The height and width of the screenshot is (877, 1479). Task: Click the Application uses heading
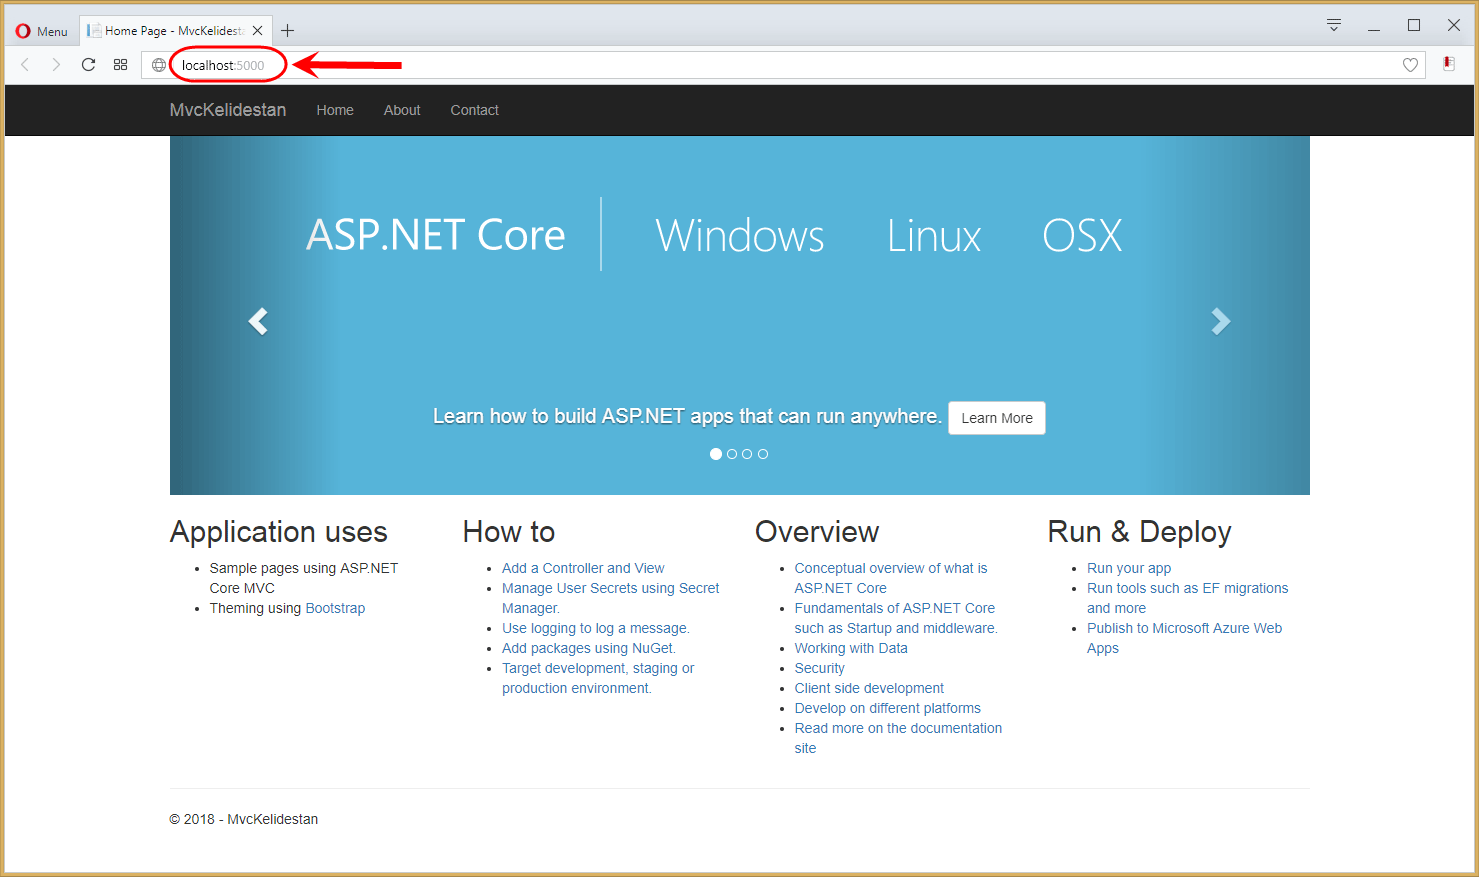tap(279, 532)
